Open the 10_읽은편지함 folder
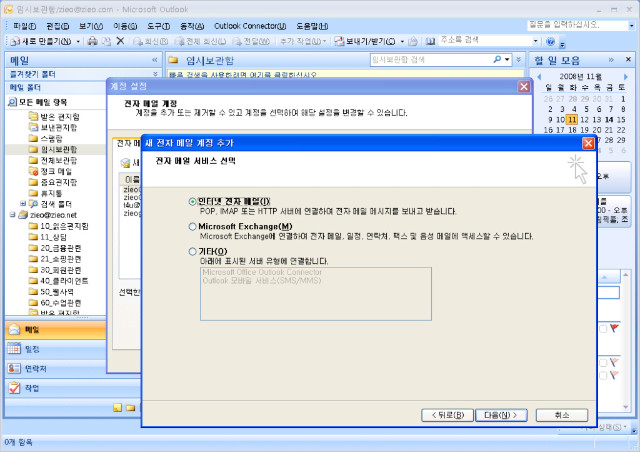 pyautogui.click(x=59, y=226)
